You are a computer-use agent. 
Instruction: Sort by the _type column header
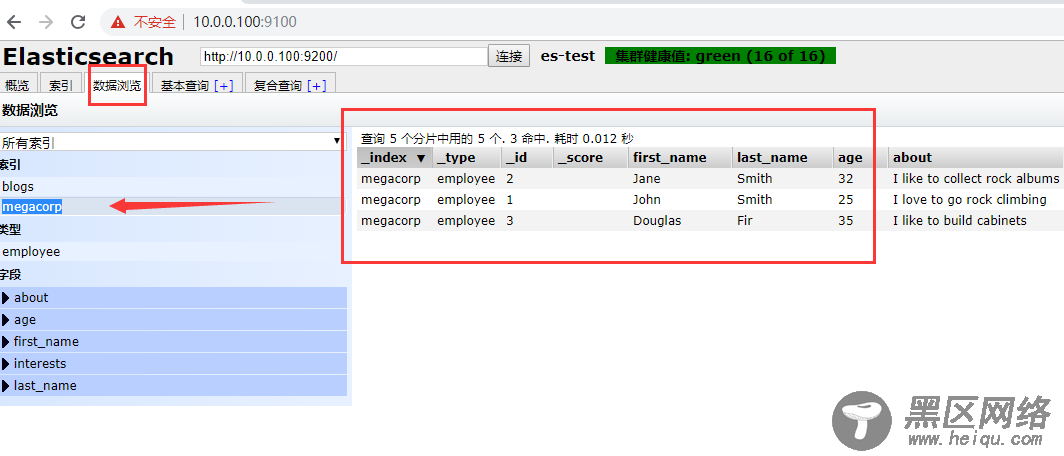pos(467,157)
